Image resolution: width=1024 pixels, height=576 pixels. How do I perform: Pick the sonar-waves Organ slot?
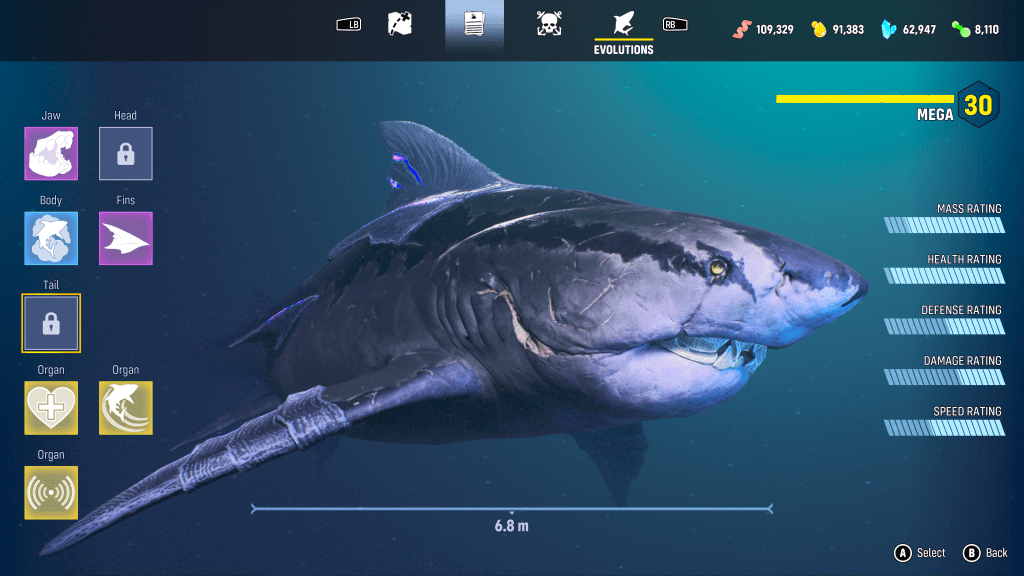[51, 493]
